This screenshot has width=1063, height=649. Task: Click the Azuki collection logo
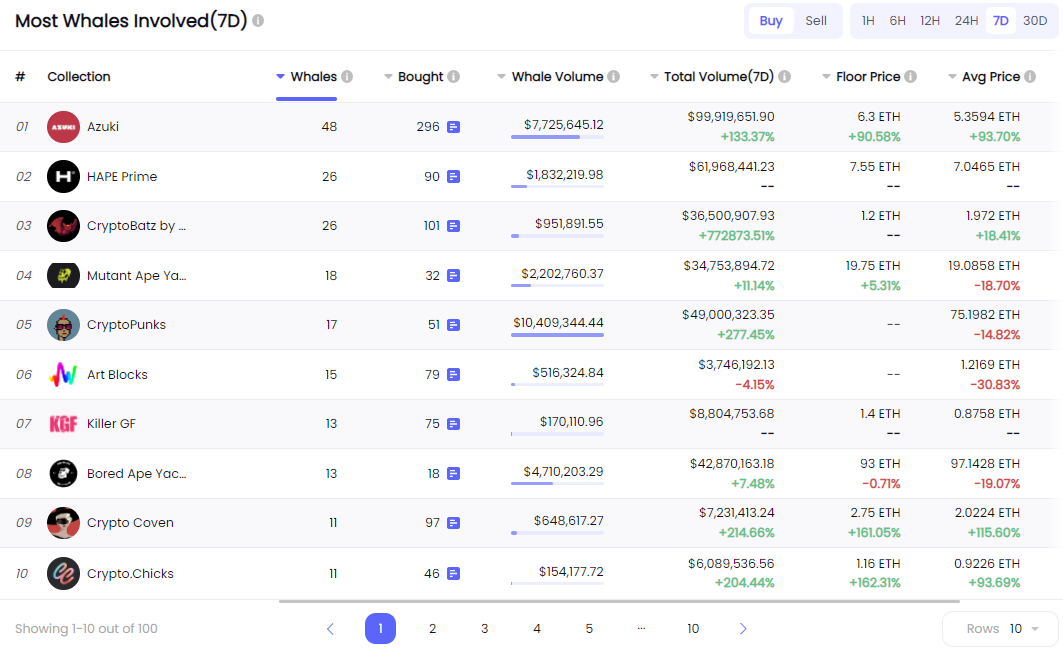click(x=63, y=127)
